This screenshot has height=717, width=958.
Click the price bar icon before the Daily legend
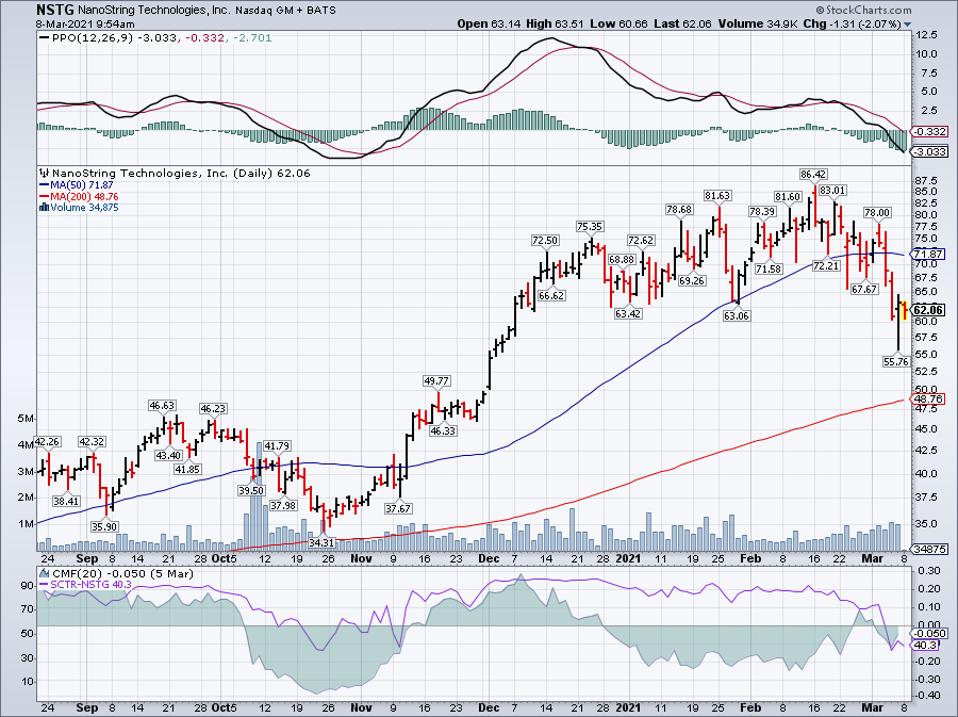[x=44, y=173]
